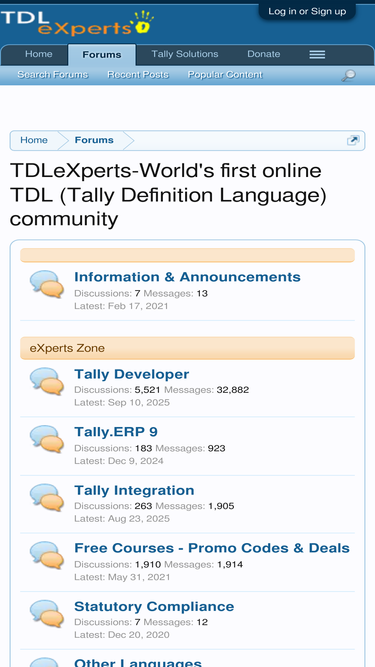
Task: Click Log in or Sign up
Action: (307, 11)
